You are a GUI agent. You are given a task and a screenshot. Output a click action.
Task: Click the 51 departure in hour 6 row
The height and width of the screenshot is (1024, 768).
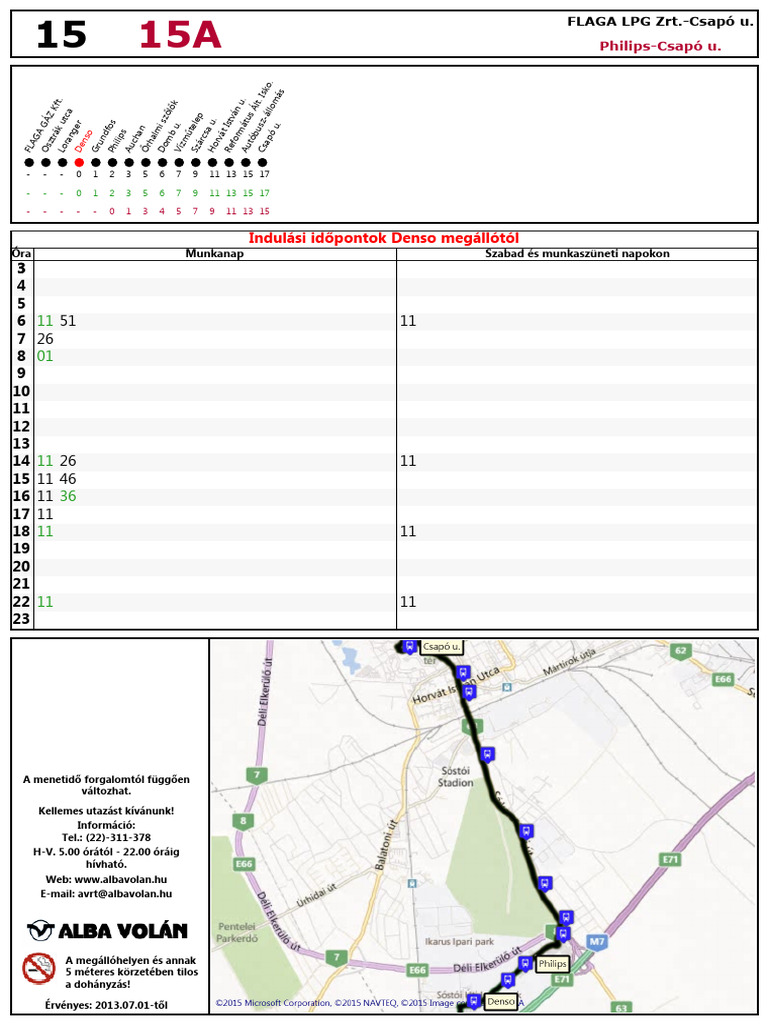pyautogui.click(x=68, y=321)
